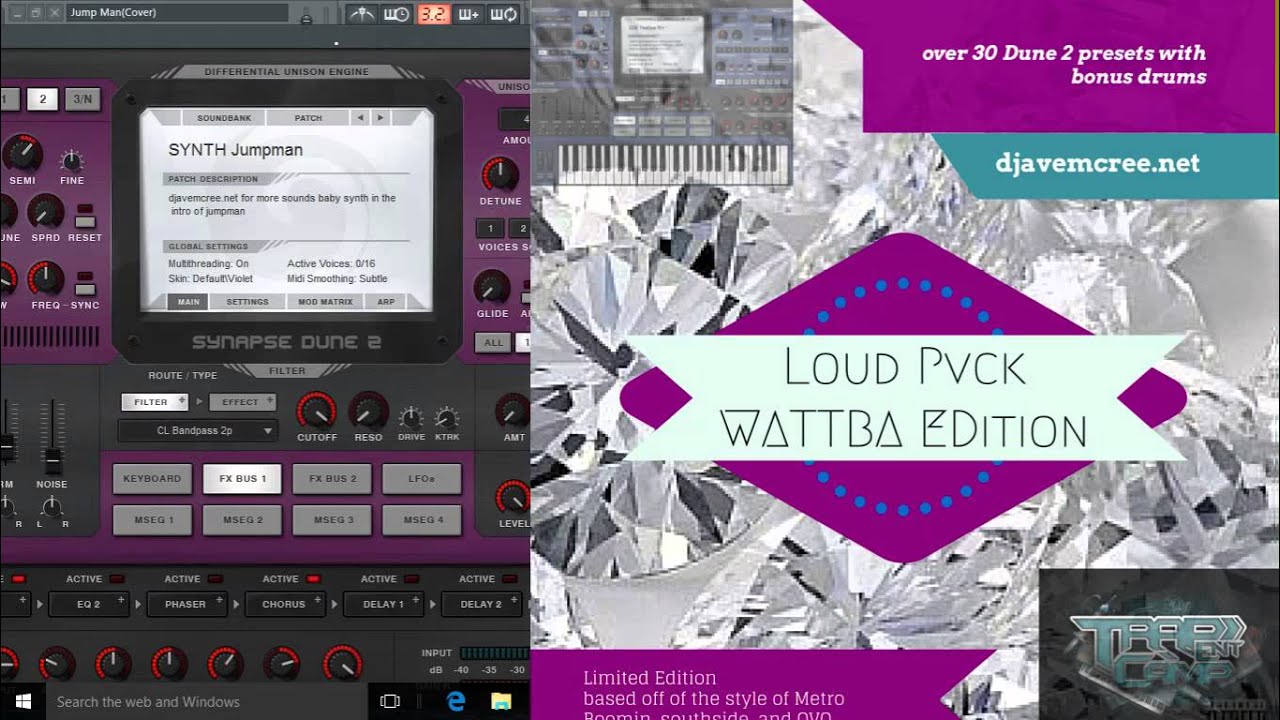Click the wait-for-input clock icon
This screenshot has width=1280, height=720.
pos(397,14)
